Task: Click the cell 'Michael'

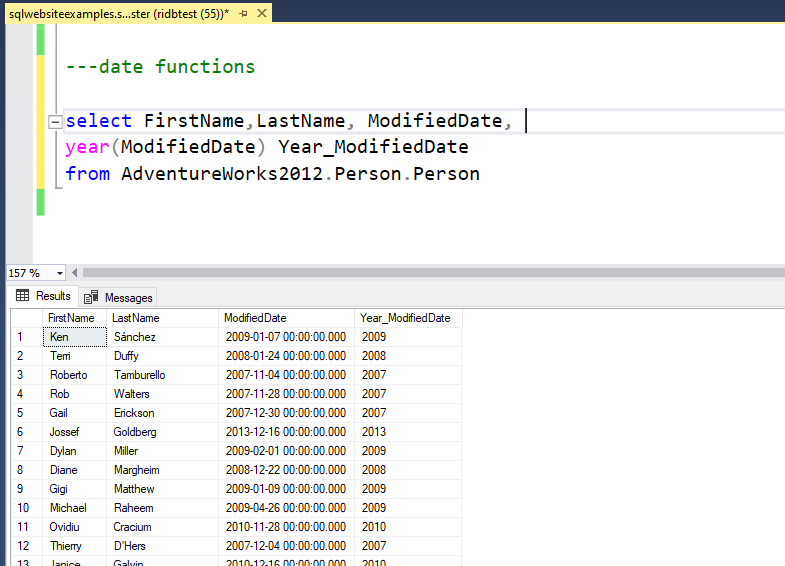Action: coord(75,508)
